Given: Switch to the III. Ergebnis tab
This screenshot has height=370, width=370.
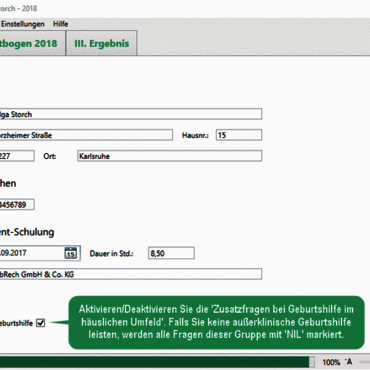Looking at the screenshot, I should (x=102, y=43).
